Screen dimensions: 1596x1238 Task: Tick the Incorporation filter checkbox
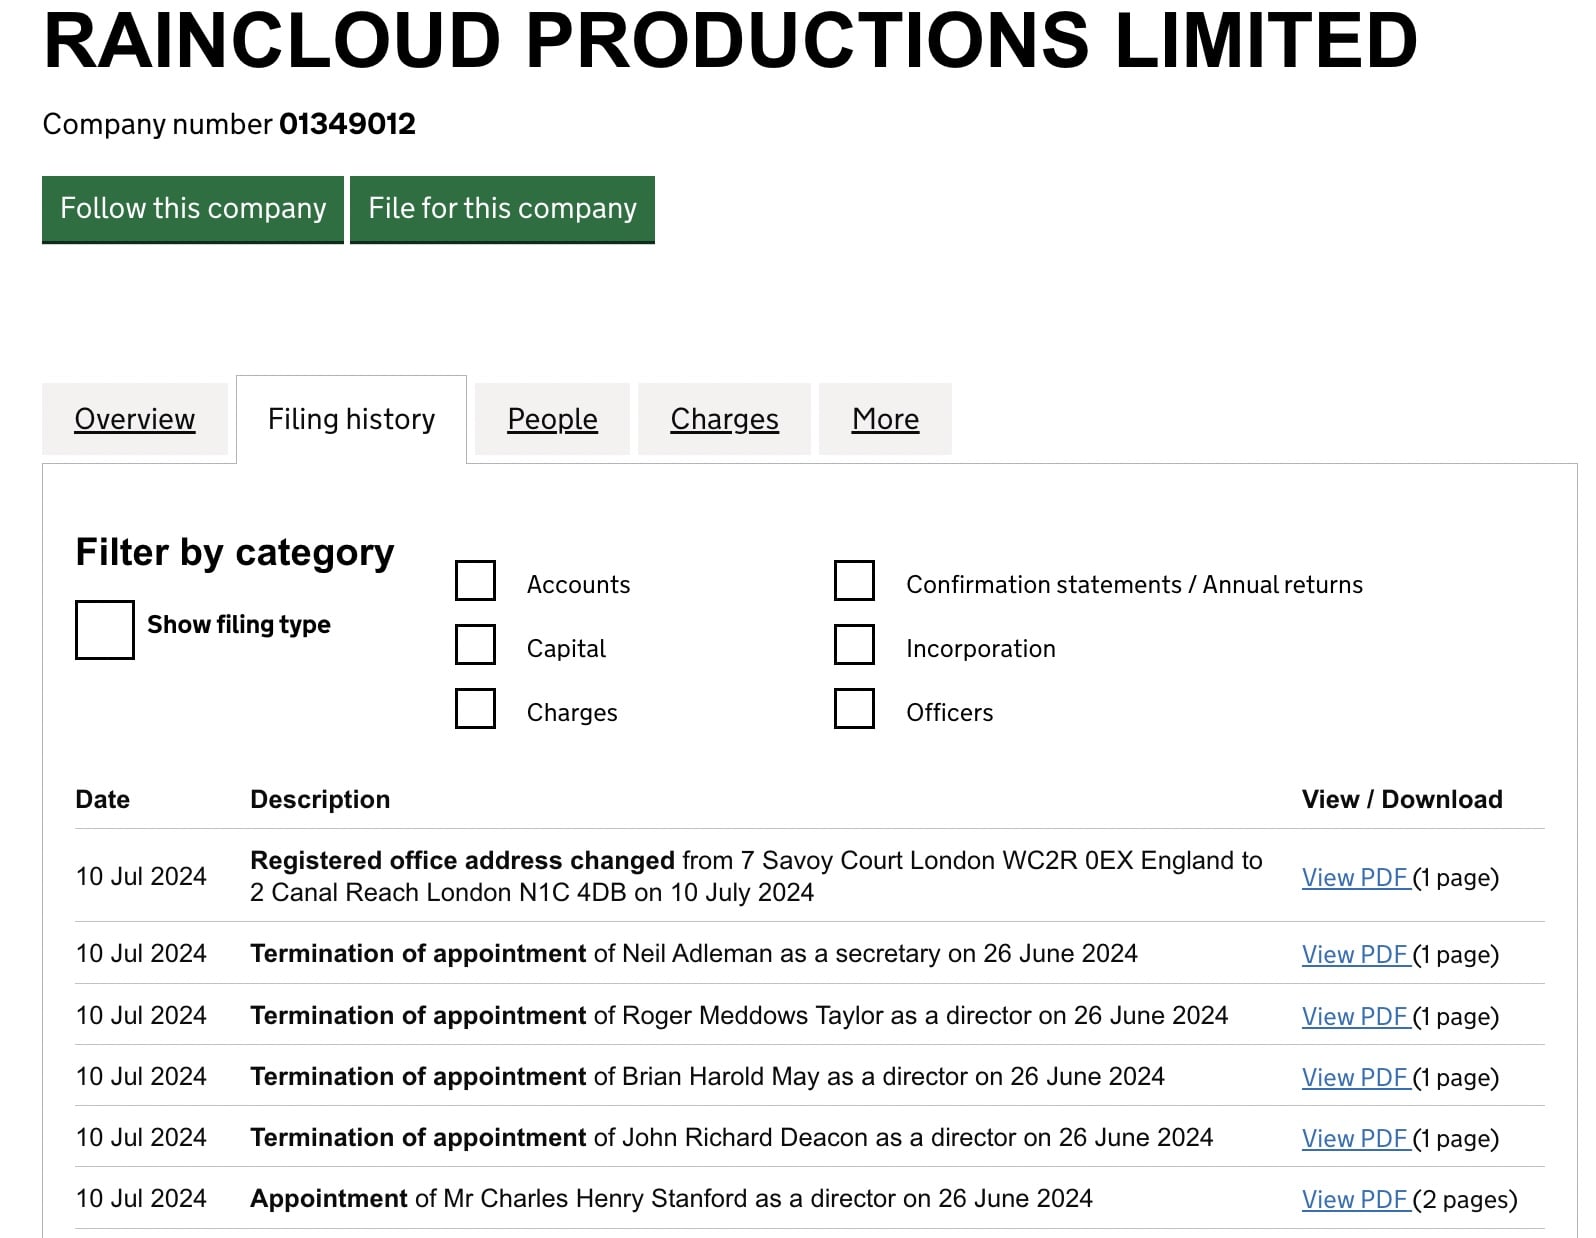pyautogui.click(x=854, y=645)
